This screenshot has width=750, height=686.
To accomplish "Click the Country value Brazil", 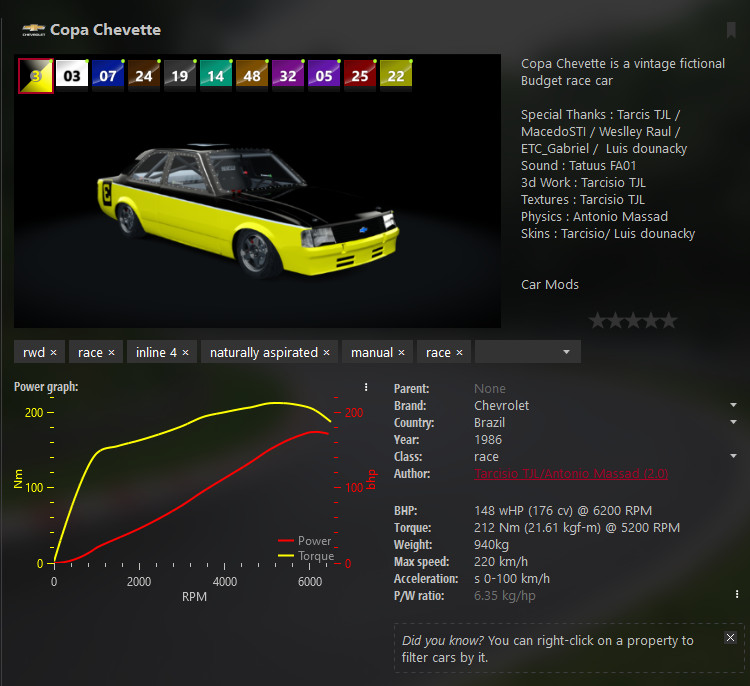I will click(x=489, y=422).
